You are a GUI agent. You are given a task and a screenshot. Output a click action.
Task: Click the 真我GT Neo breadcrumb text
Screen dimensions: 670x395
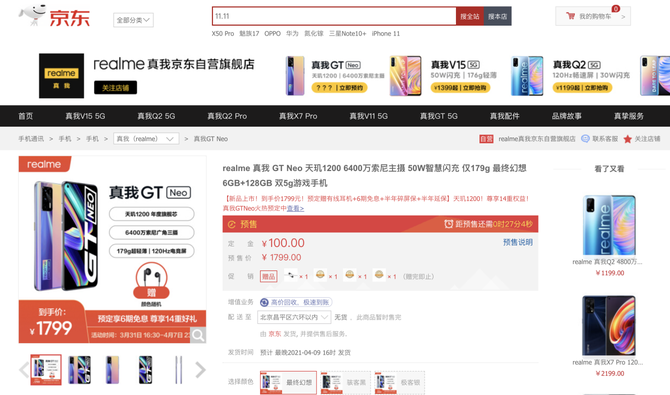pos(210,139)
